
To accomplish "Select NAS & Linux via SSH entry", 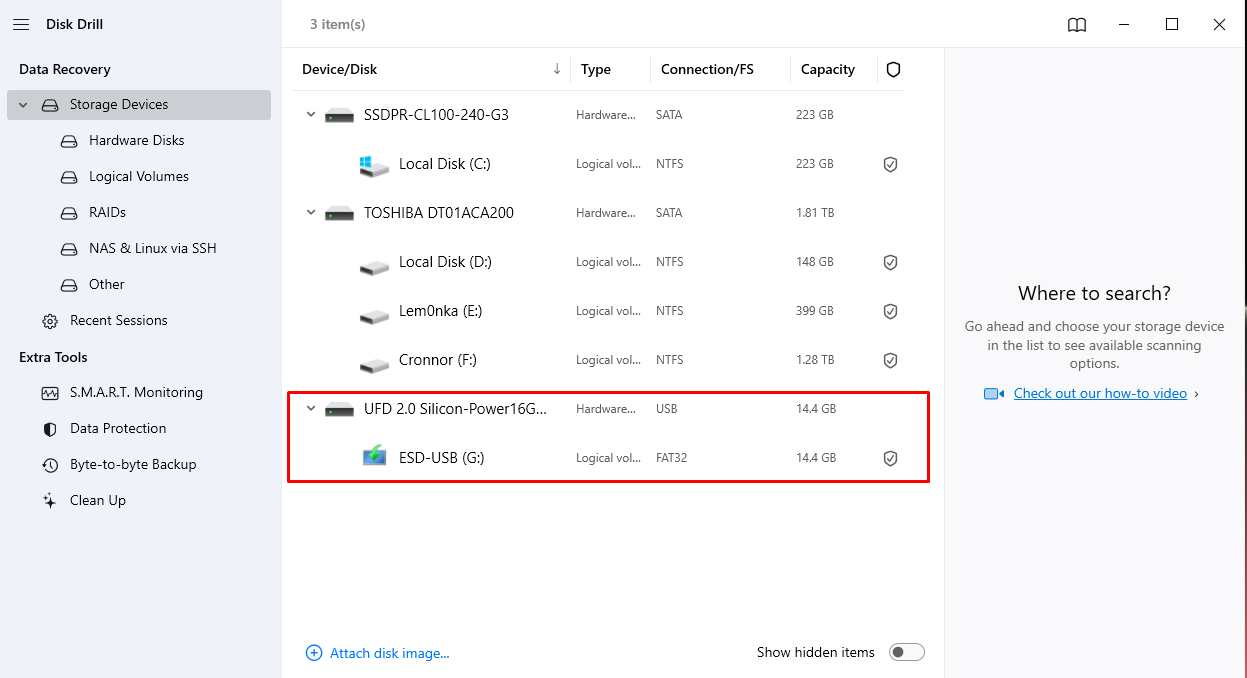I will tap(153, 249).
